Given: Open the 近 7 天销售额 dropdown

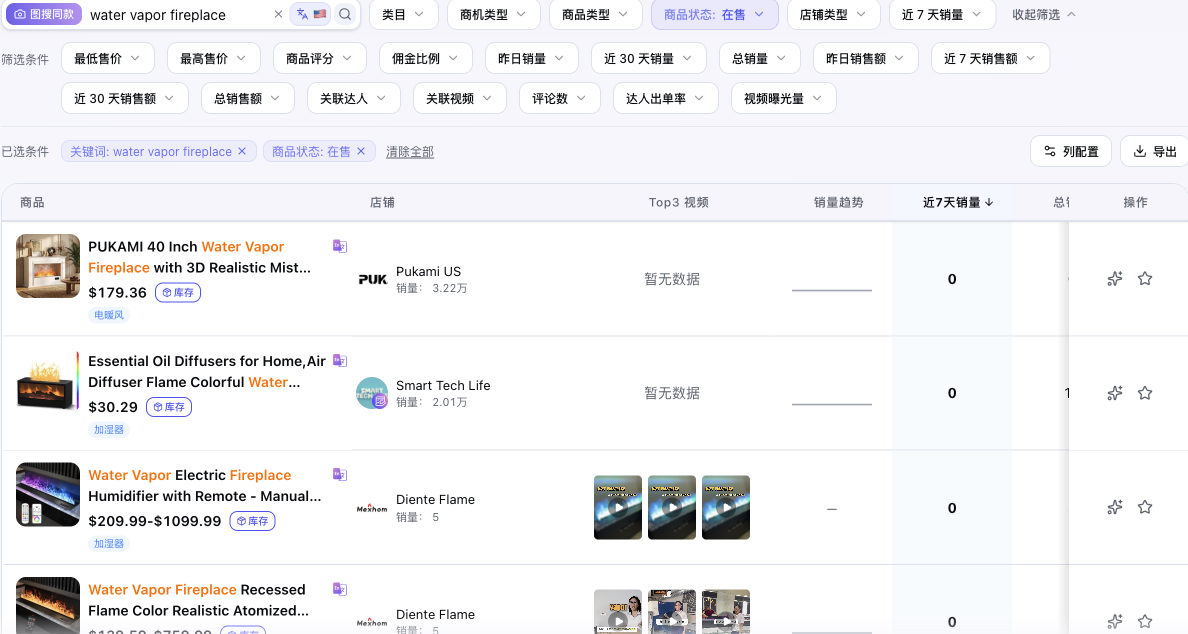Looking at the screenshot, I should point(990,58).
